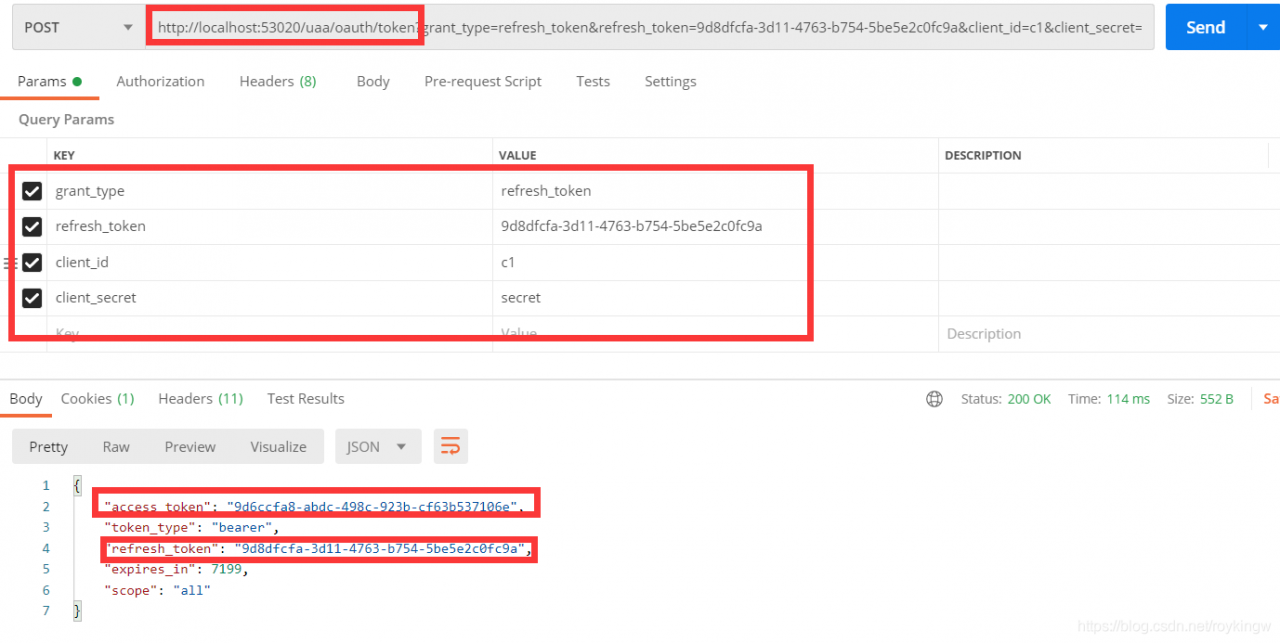This screenshot has width=1280, height=643.
Task: Open the POST method dropdown
Action: (x=78, y=27)
